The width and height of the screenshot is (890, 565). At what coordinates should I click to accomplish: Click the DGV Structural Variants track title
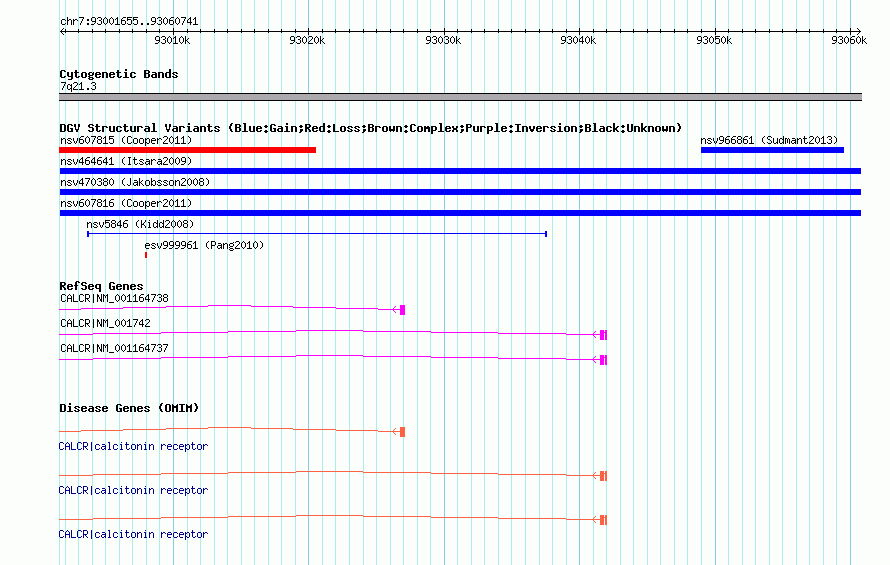pyautogui.click(x=371, y=128)
